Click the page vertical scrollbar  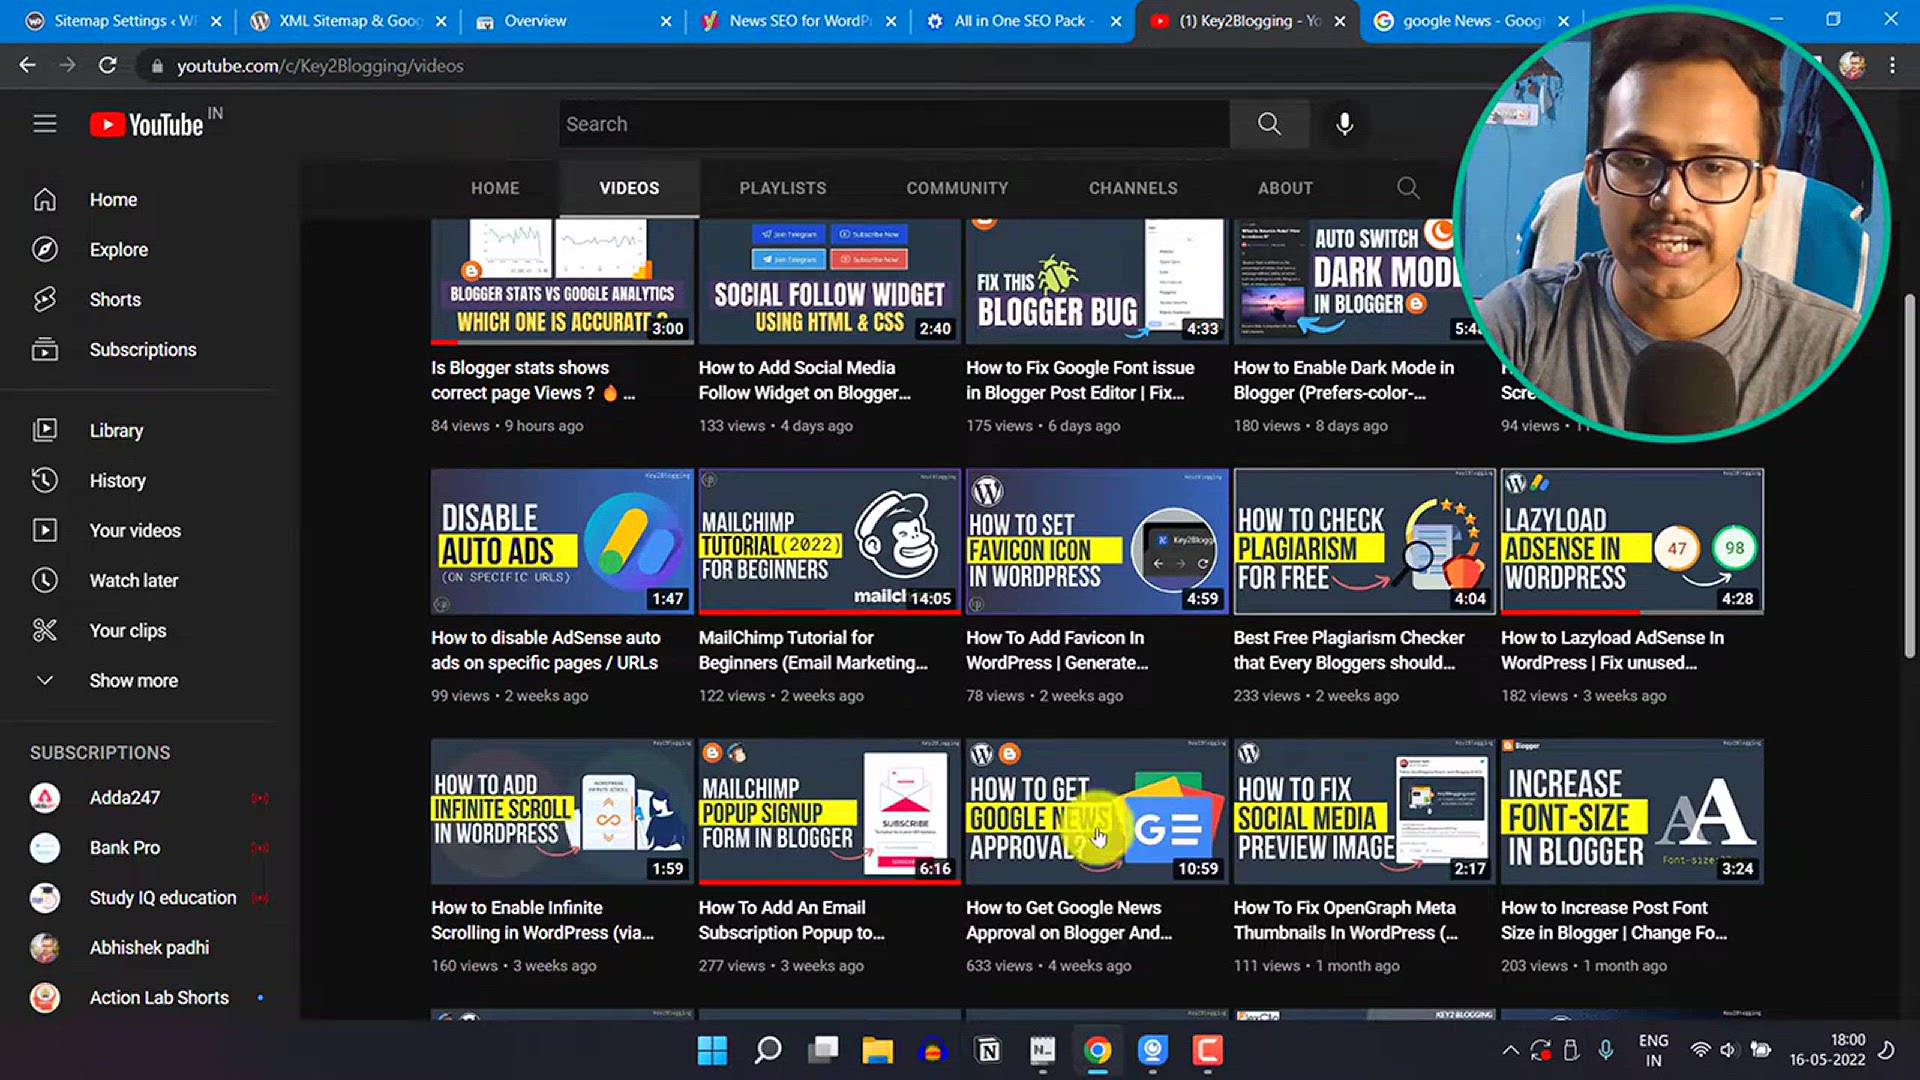[1909, 475]
